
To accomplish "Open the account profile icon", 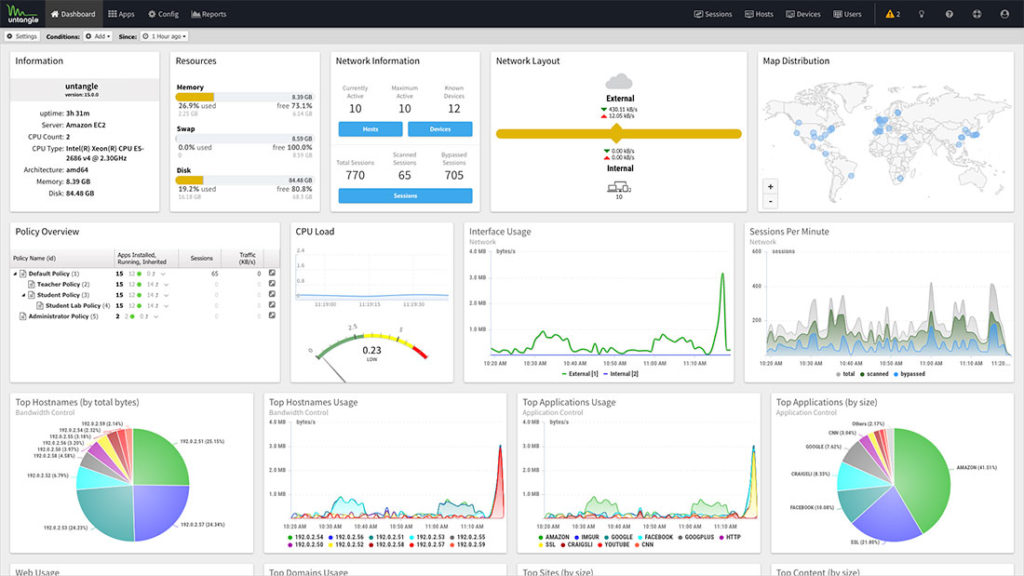I will point(1004,14).
